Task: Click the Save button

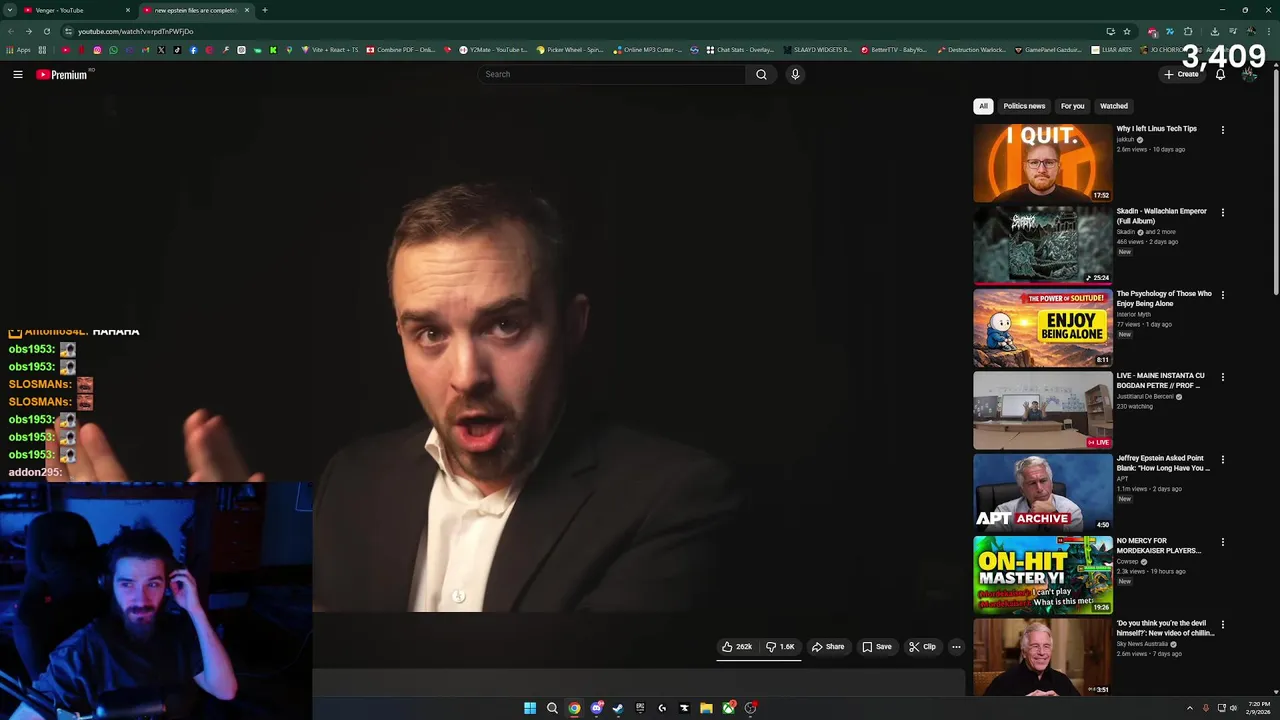Action: click(x=877, y=647)
